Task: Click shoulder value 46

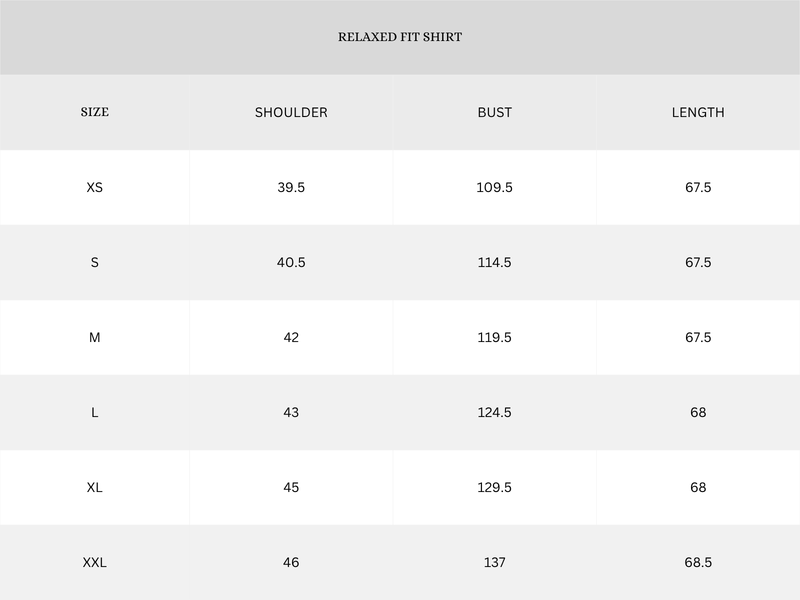Action: (x=291, y=562)
